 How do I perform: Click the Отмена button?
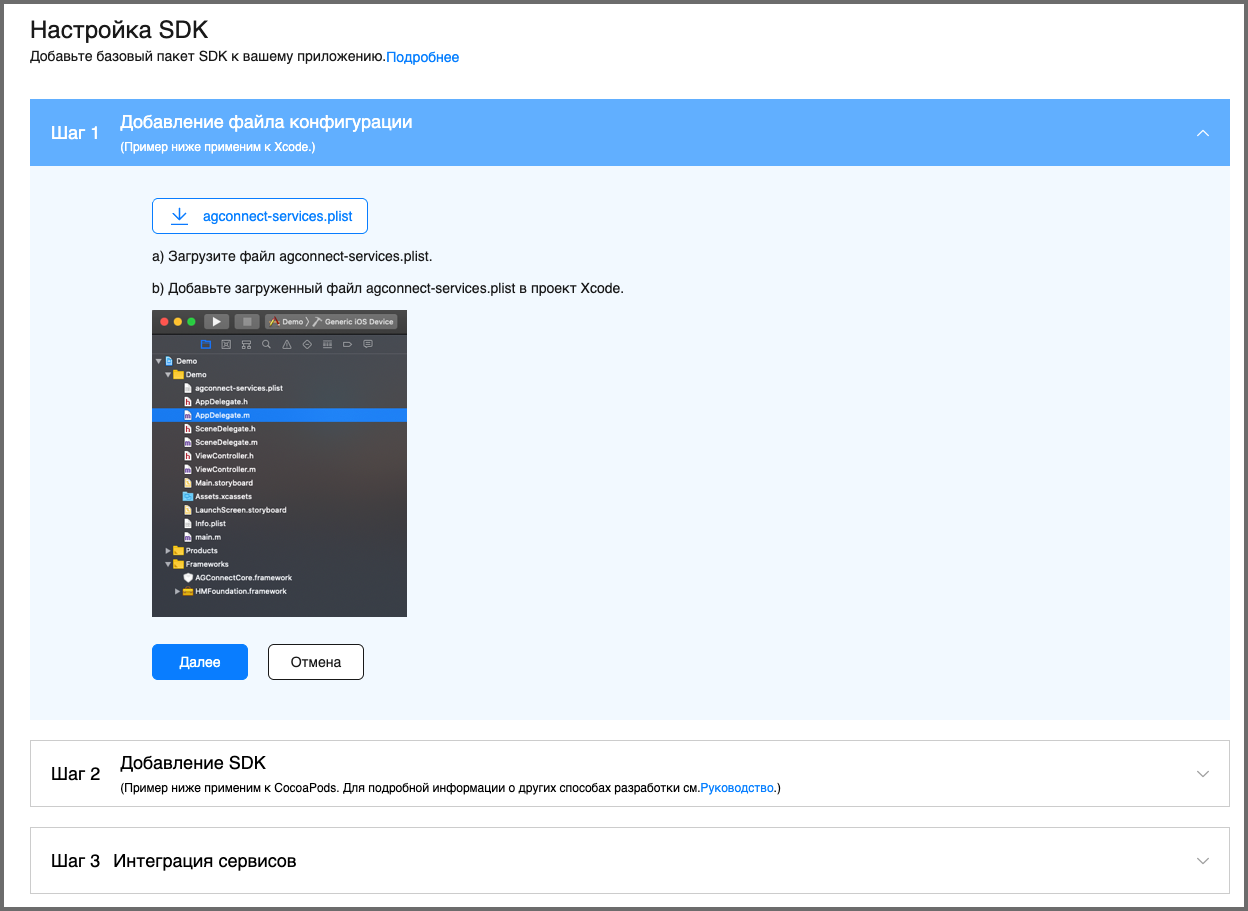(315, 662)
